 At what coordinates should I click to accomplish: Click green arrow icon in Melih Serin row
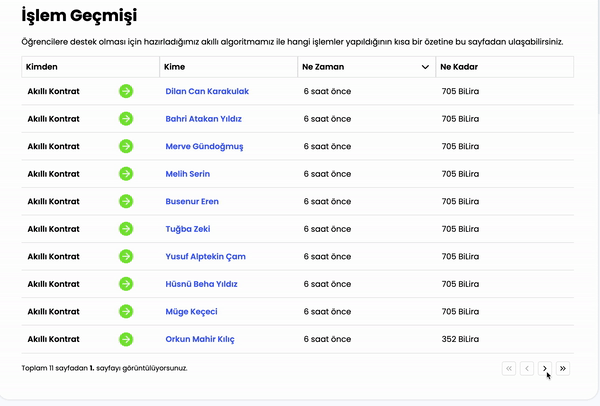(126, 174)
